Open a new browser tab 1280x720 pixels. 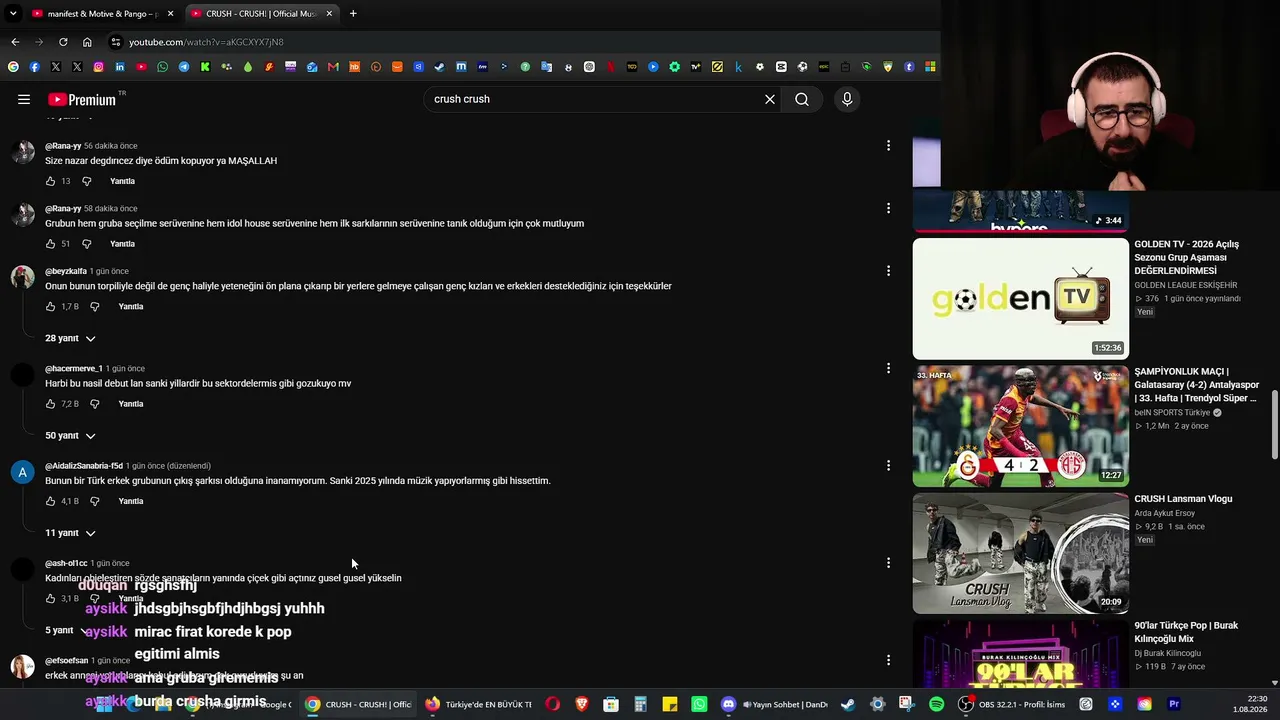point(353,14)
